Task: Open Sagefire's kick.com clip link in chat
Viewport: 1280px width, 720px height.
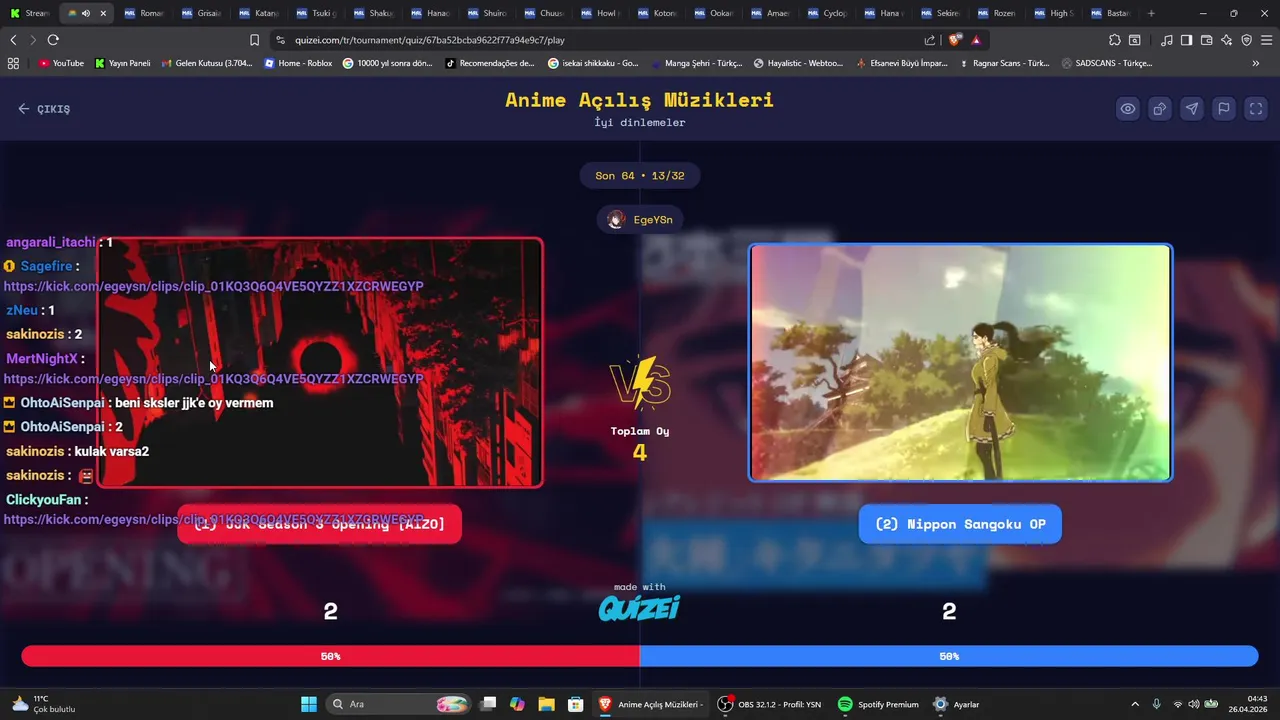Action: (x=213, y=286)
